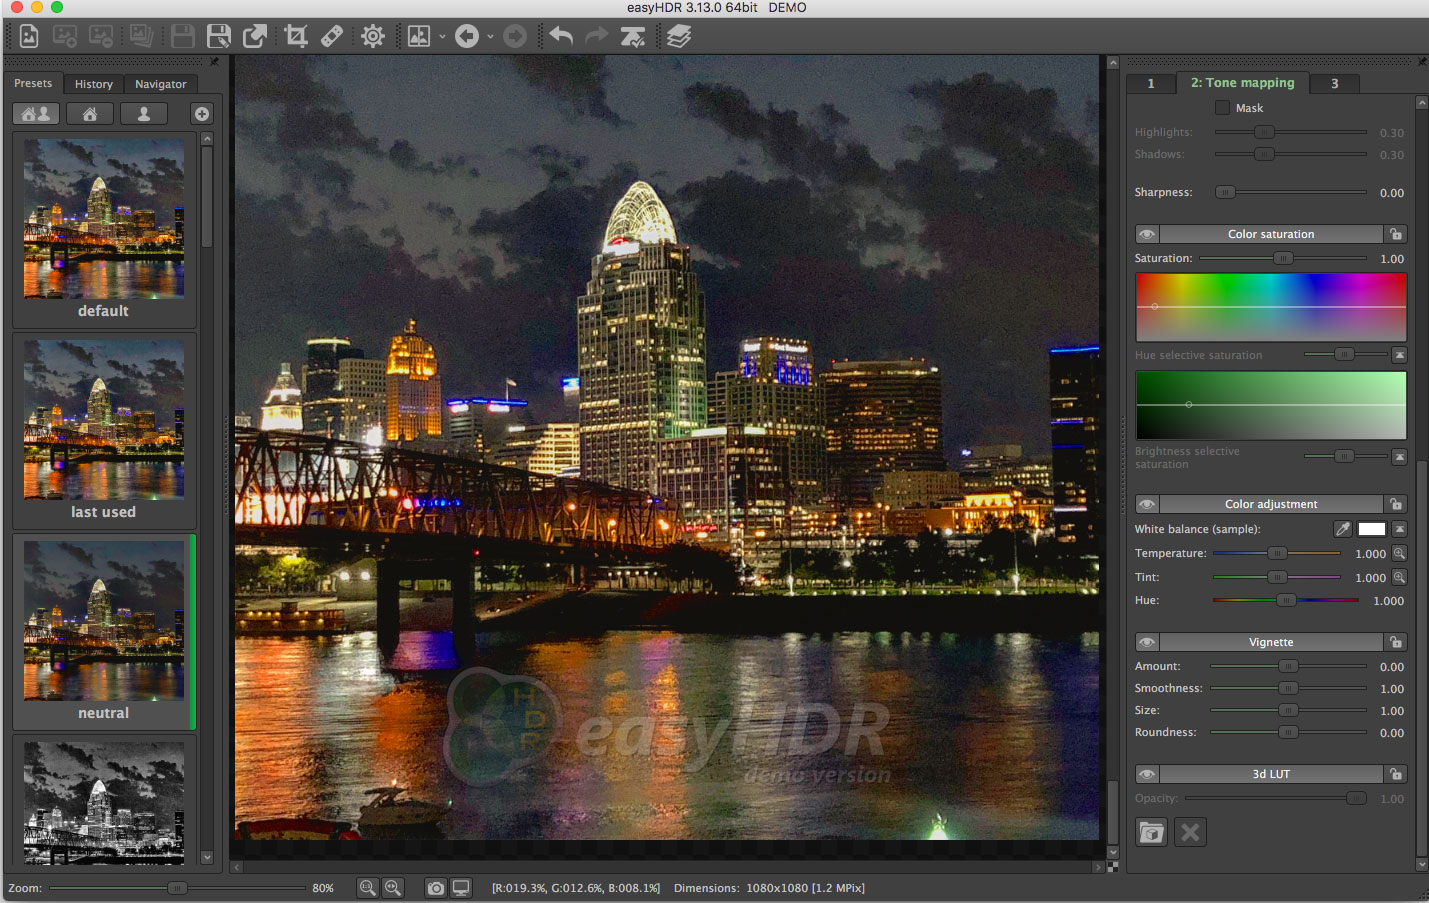Collapse the Vignette section header
The width and height of the screenshot is (1429, 903).
point(1271,642)
